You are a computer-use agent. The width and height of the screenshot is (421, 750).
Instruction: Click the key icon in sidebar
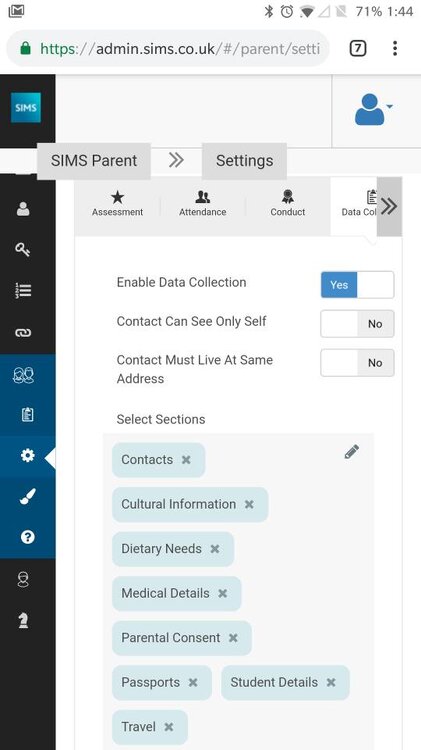(23, 249)
